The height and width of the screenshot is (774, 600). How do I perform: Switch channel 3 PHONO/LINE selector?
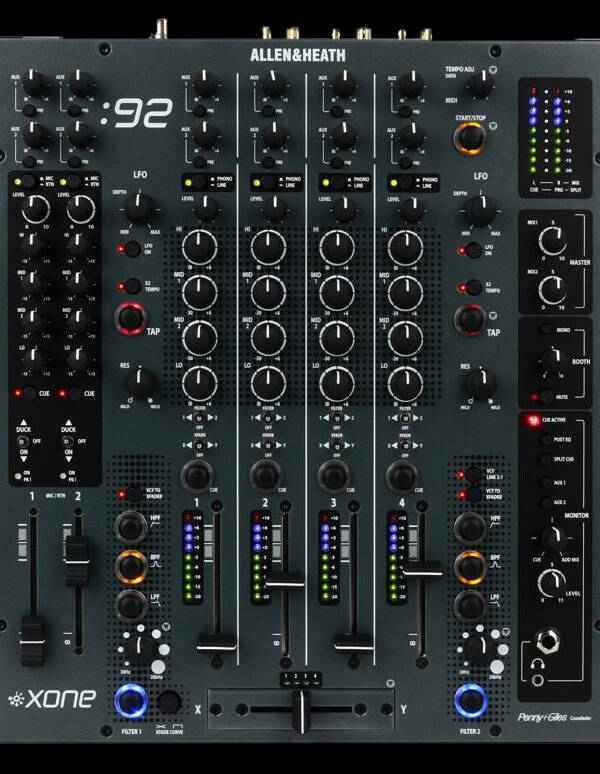tap(336, 182)
